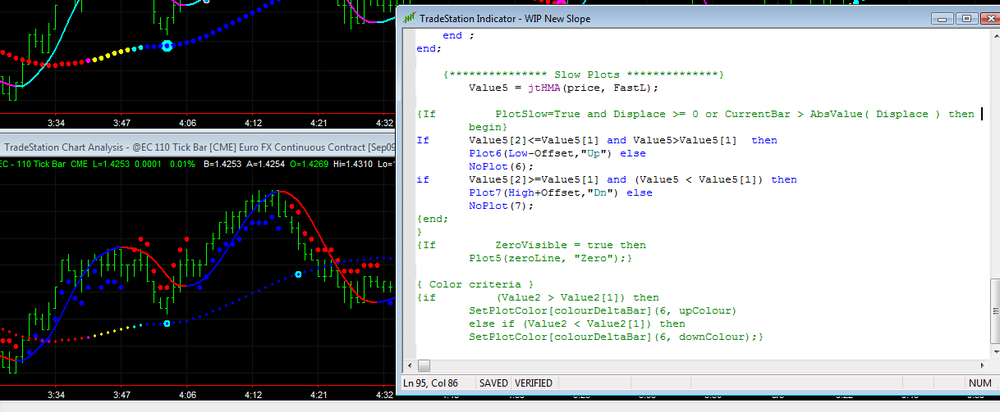Click the 'B=1.4253' bid value in chart status line
This screenshot has width=1000, height=412.
click(222, 165)
